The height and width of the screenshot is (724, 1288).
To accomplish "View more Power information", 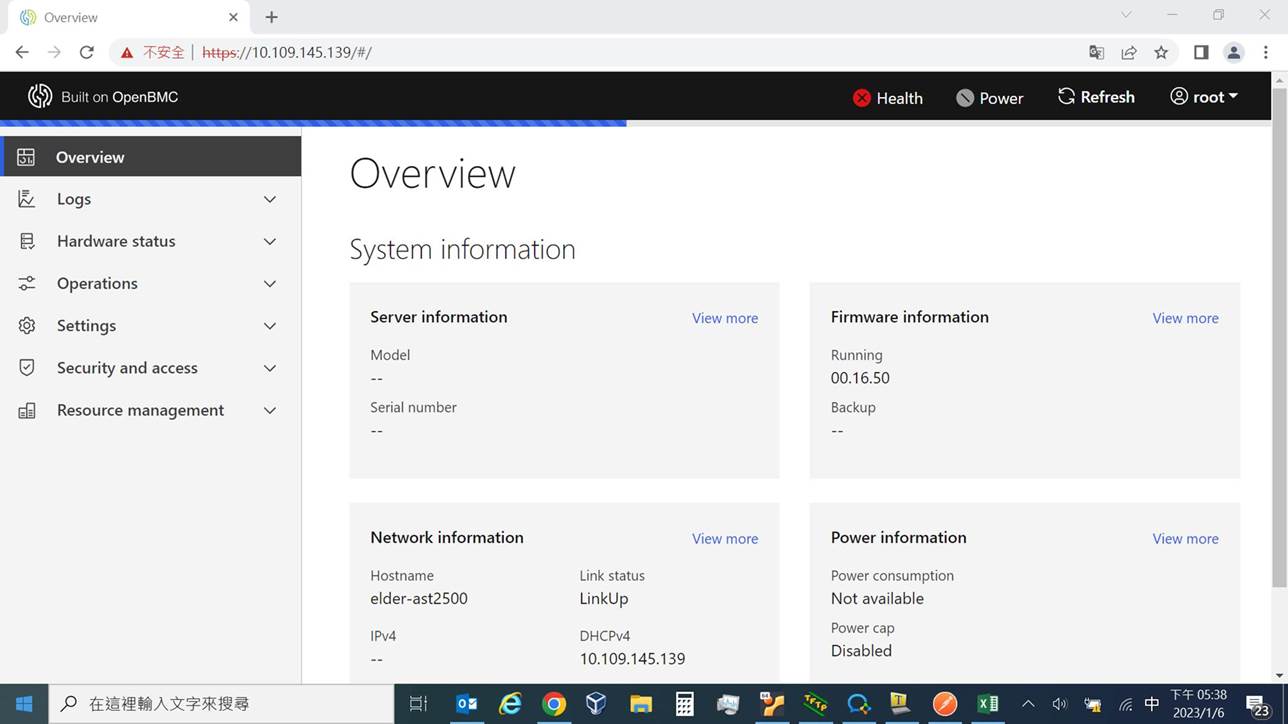I will [x=1185, y=538].
